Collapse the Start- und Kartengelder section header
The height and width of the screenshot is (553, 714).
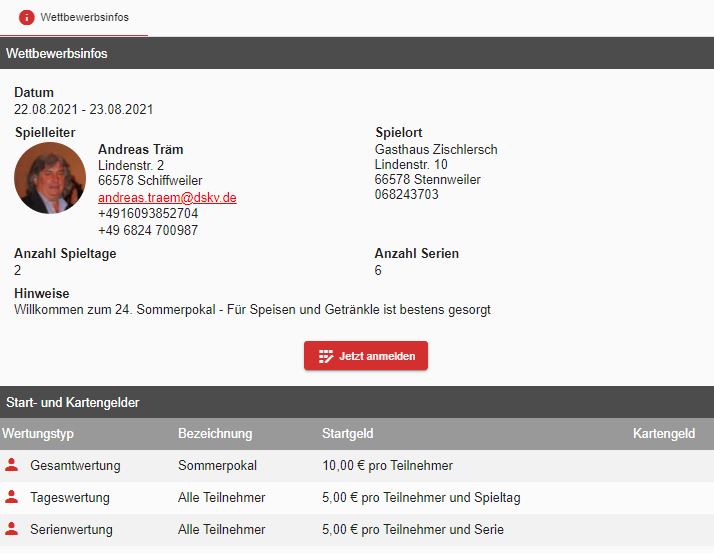(x=357, y=402)
